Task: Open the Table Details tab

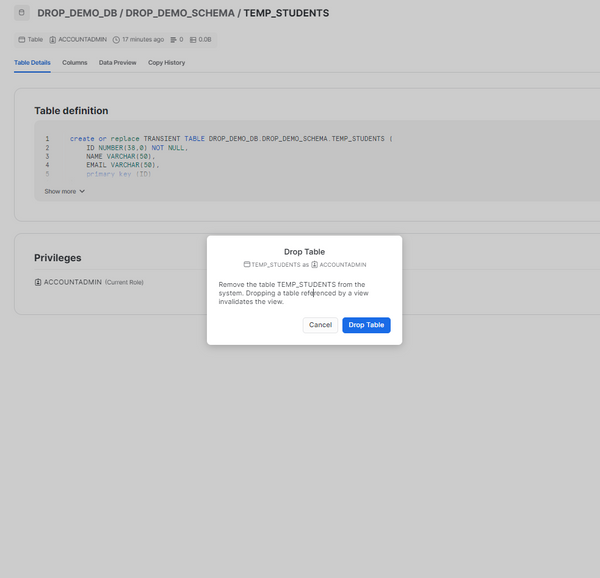Action: [32, 63]
